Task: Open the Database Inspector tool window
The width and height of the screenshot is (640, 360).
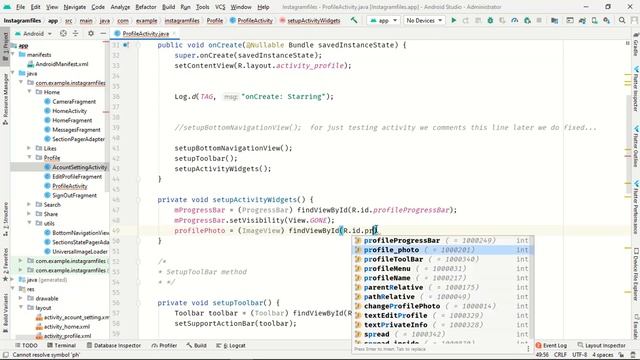Action: click(x=114, y=345)
